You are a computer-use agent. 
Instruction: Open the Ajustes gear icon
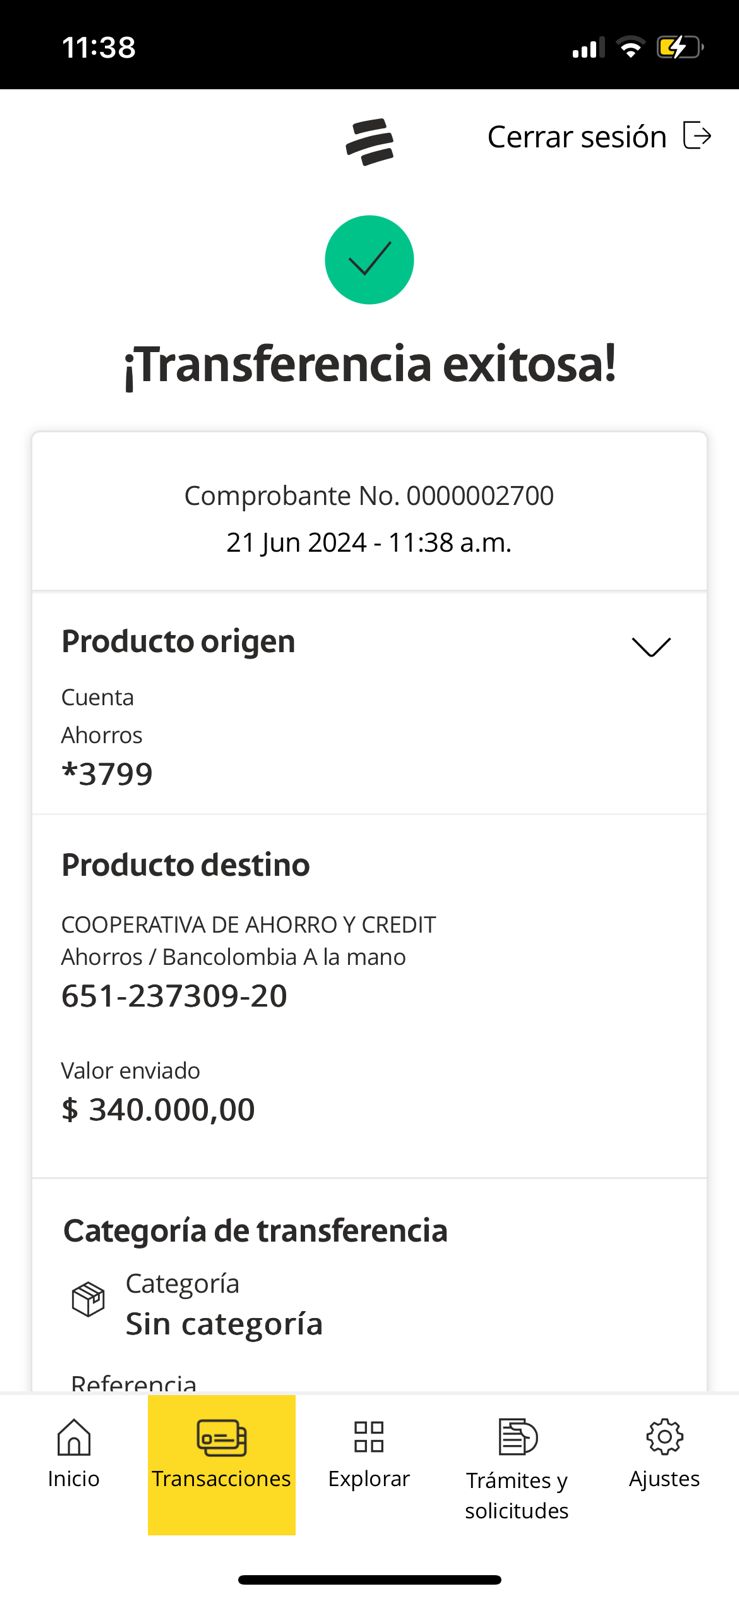point(664,1437)
